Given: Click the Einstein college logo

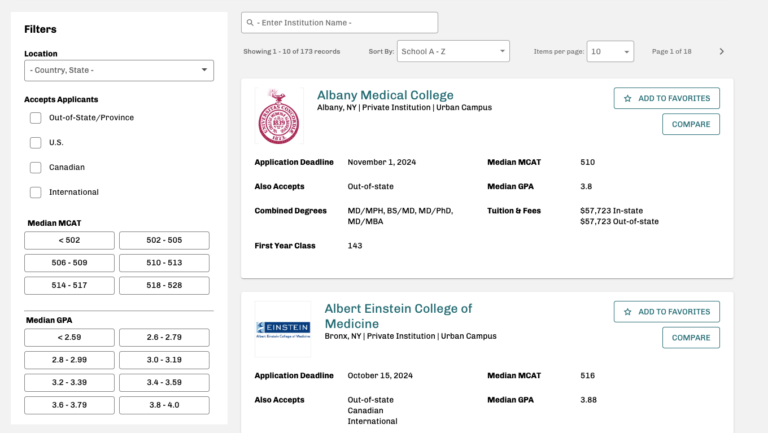Looking at the screenshot, I should point(283,330).
